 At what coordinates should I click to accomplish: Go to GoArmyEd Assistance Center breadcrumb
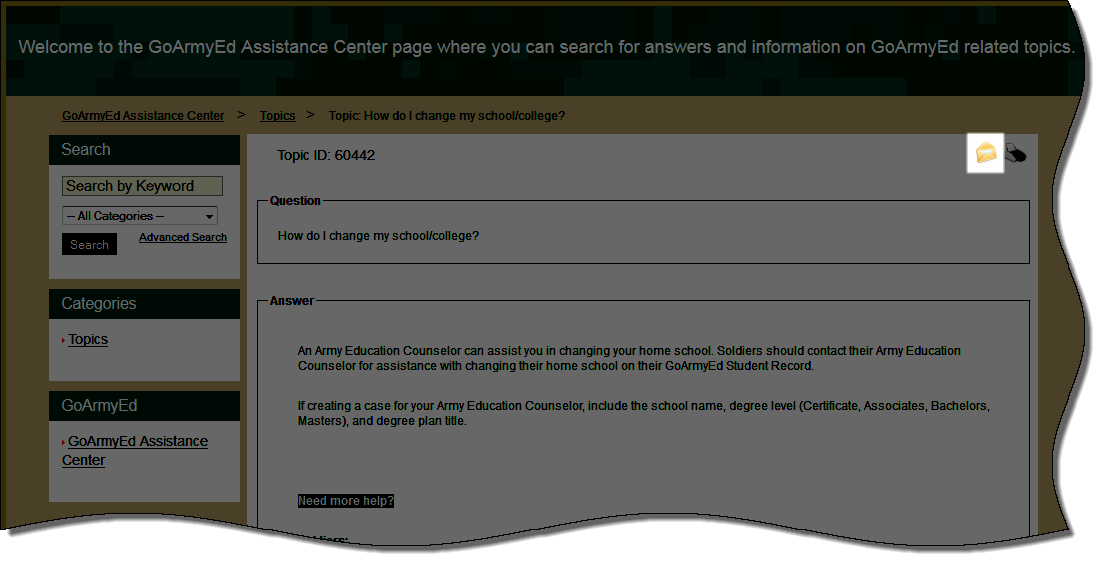(143, 116)
